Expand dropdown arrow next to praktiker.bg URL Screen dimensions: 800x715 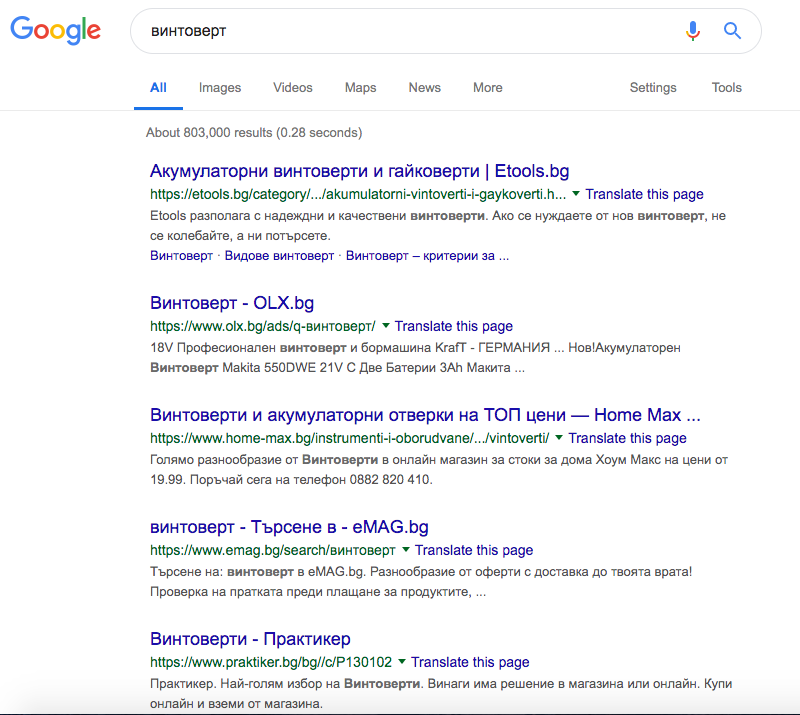click(402, 661)
